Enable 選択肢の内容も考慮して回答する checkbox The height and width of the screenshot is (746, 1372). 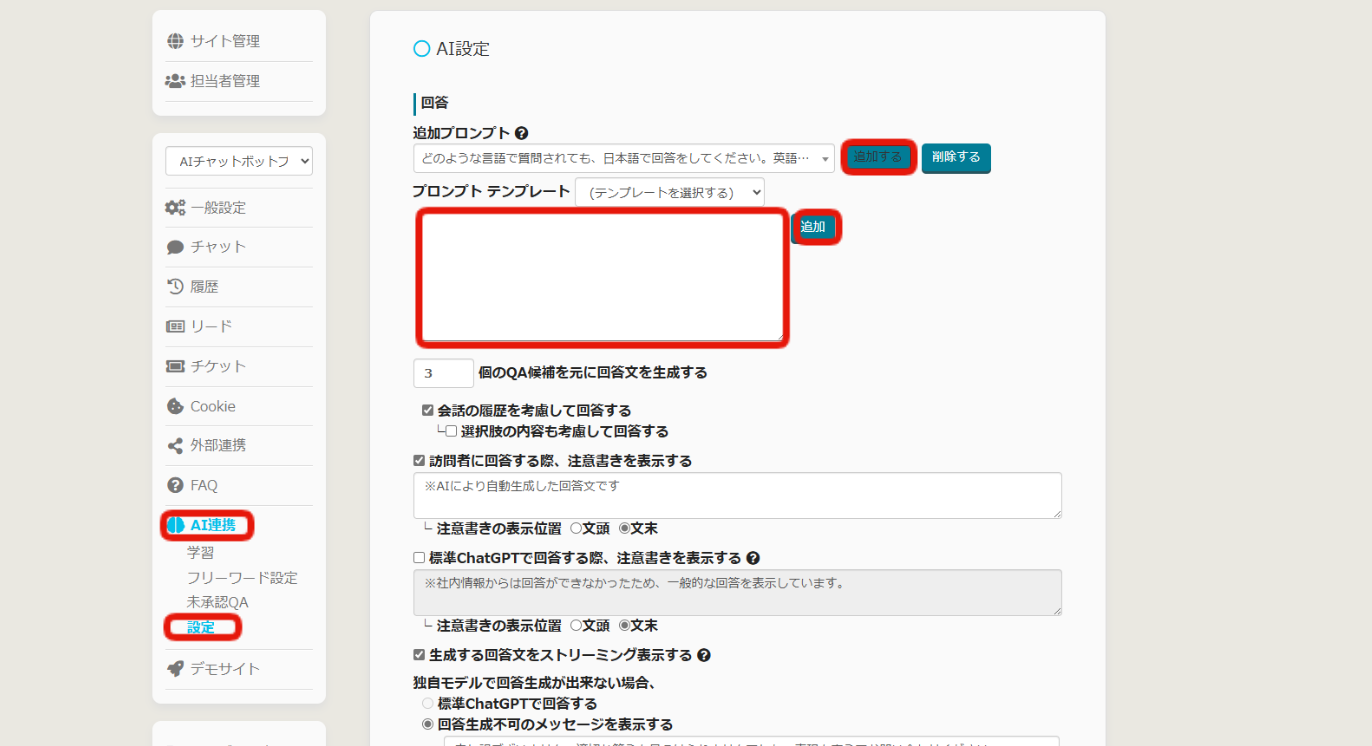click(x=451, y=431)
